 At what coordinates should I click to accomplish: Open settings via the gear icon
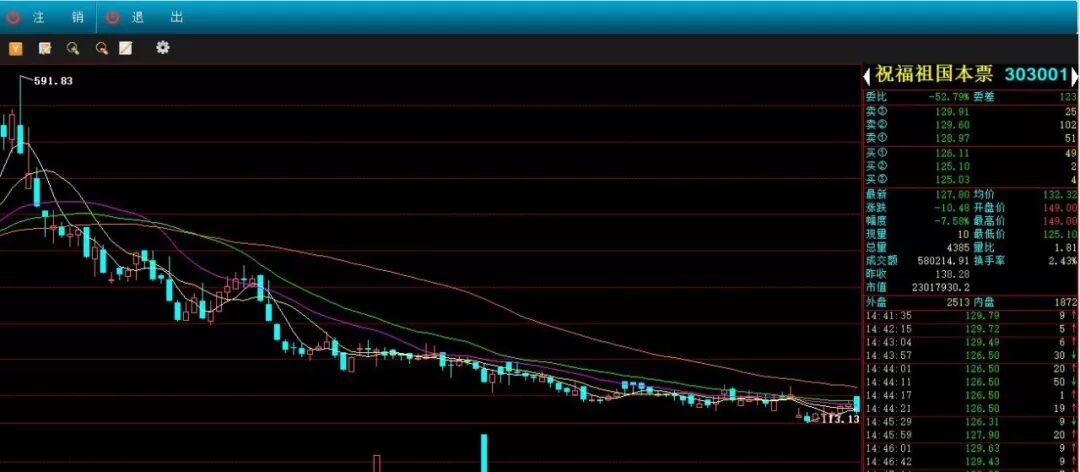click(163, 48)
